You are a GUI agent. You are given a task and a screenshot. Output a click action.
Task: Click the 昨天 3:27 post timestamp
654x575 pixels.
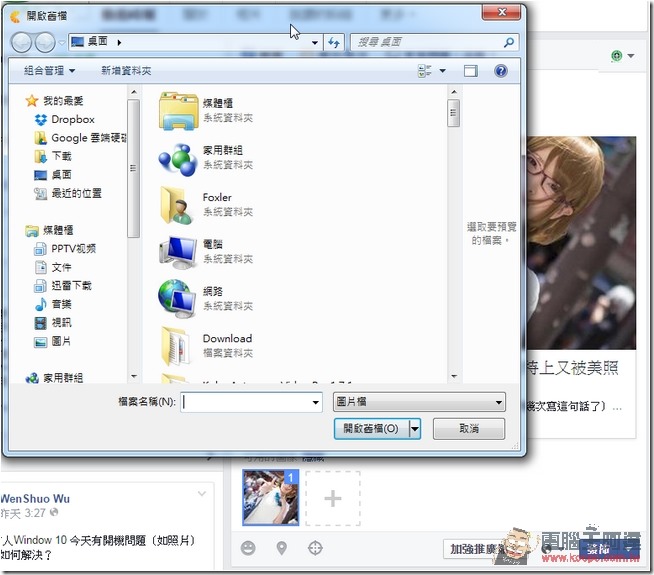pos(23,513)
